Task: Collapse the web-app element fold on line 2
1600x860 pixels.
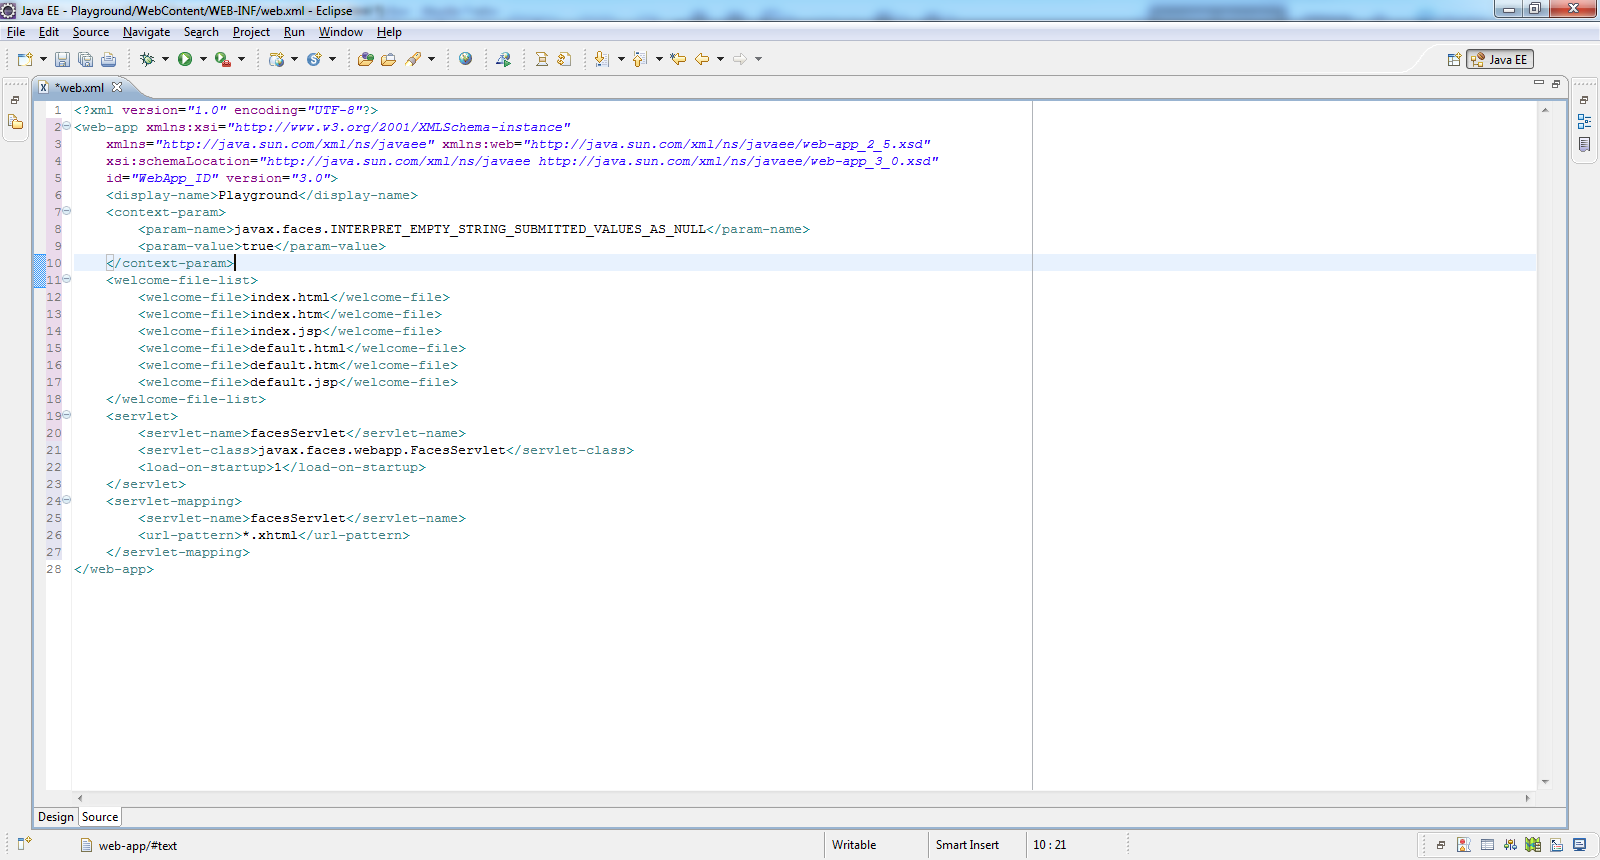Action: pyautogui.click(x=67, y=127)
